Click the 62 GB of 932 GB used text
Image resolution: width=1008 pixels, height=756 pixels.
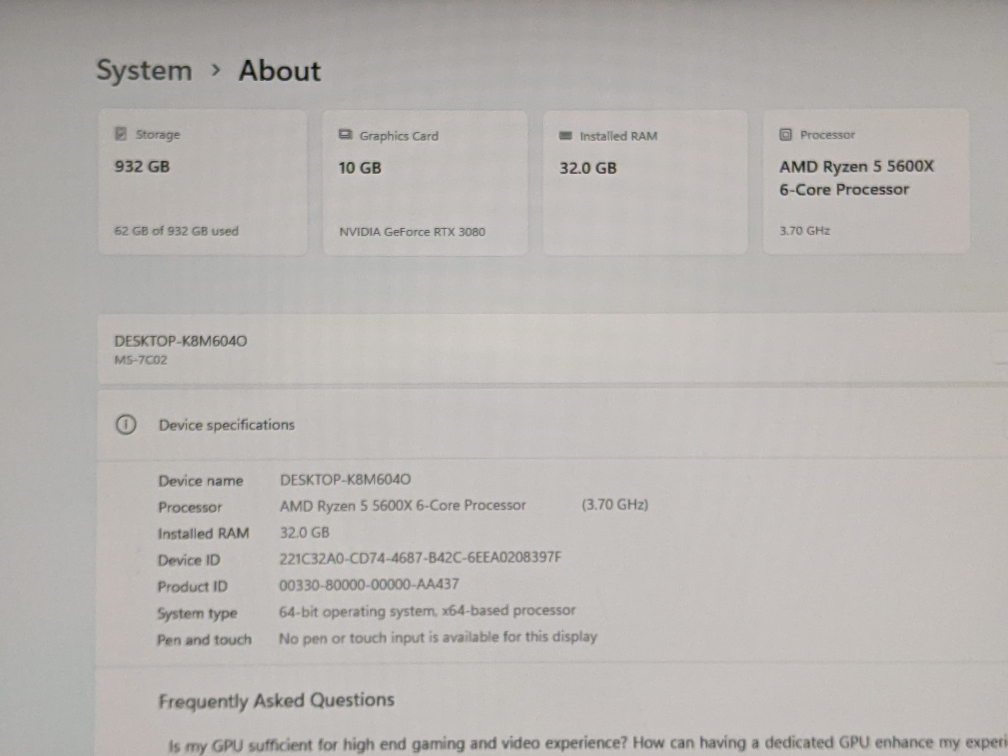point(176,231)
